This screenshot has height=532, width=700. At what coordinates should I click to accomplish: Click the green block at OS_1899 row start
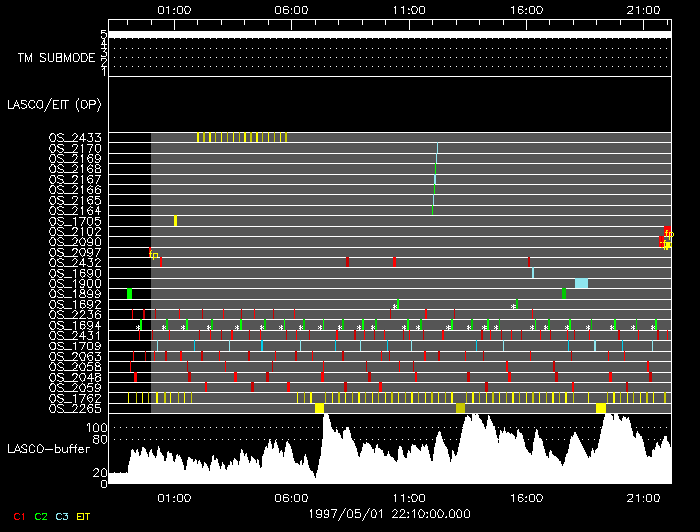click(x=129, y=294)
